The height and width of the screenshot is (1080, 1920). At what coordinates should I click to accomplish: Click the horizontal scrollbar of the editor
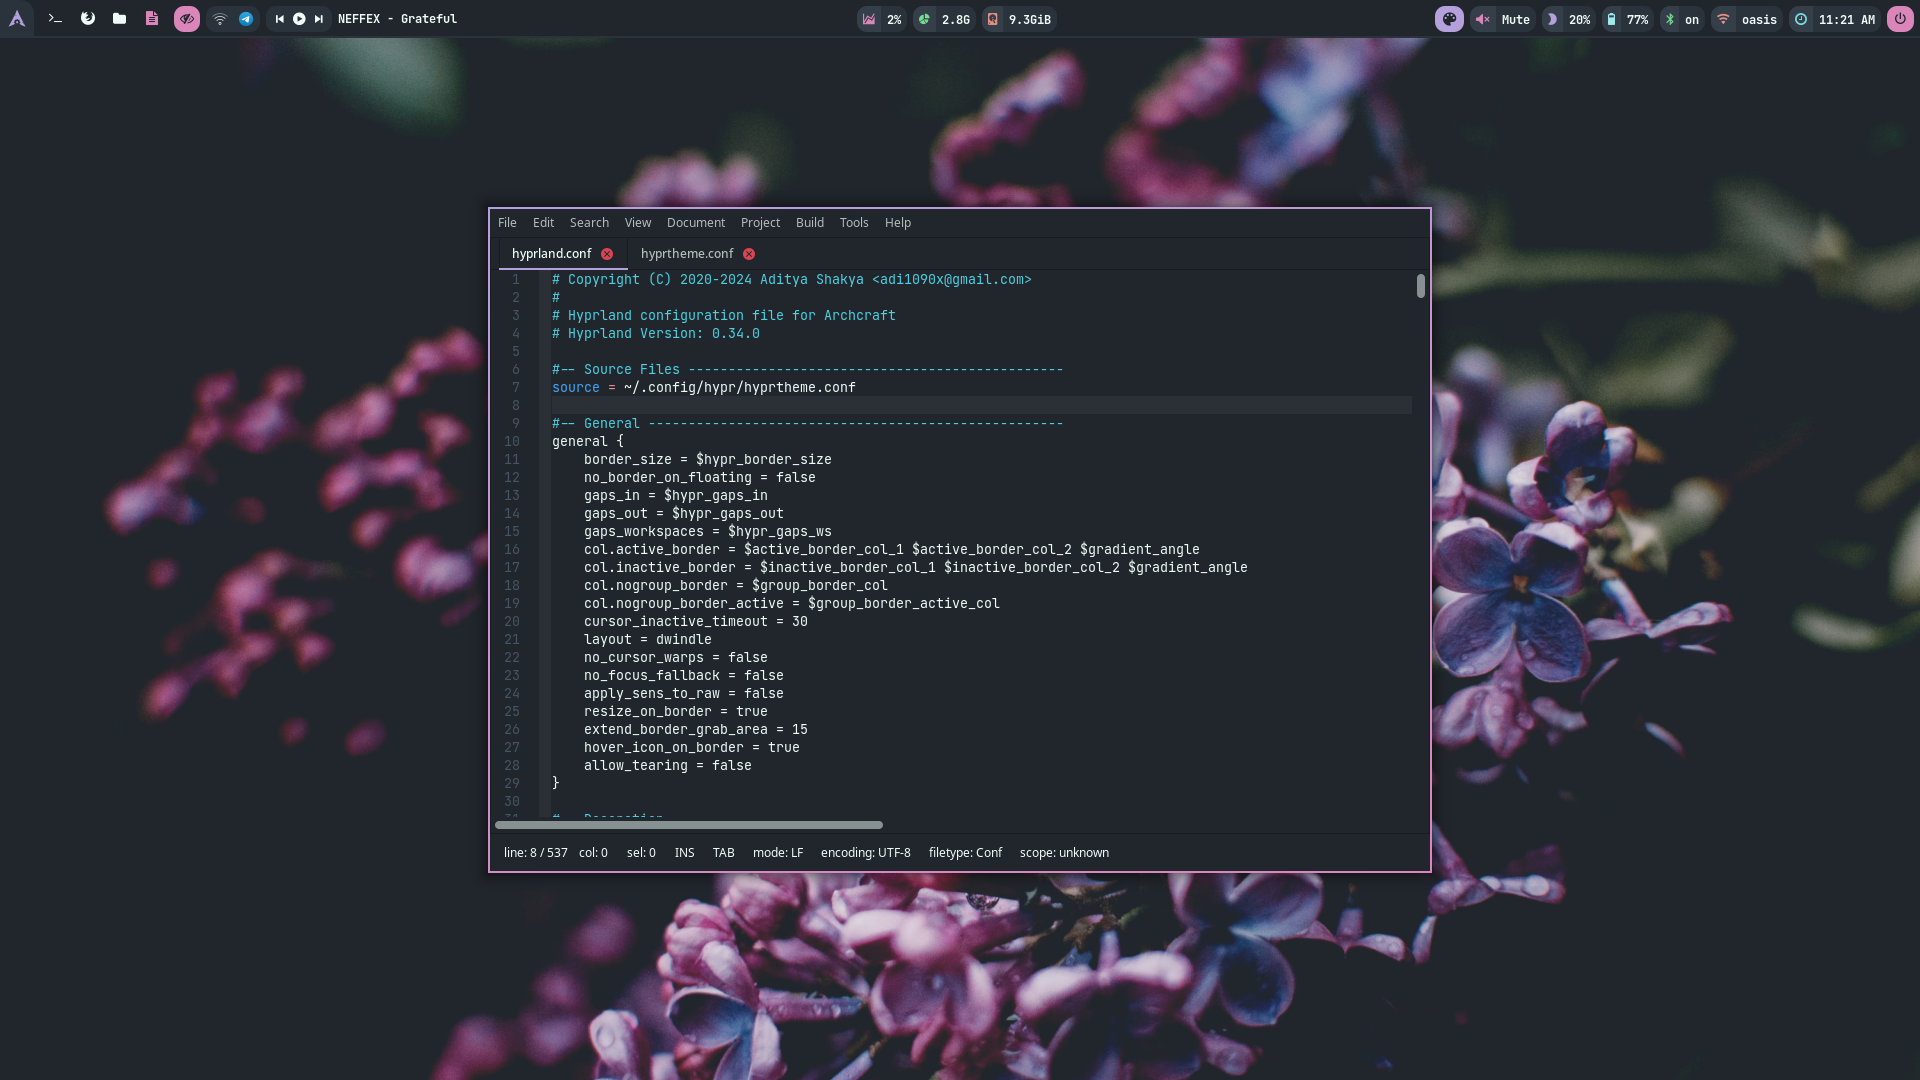[688, 825]
